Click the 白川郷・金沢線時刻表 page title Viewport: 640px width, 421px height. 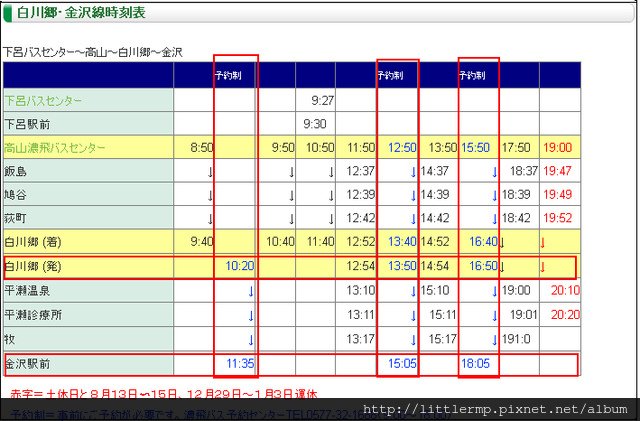81,13
